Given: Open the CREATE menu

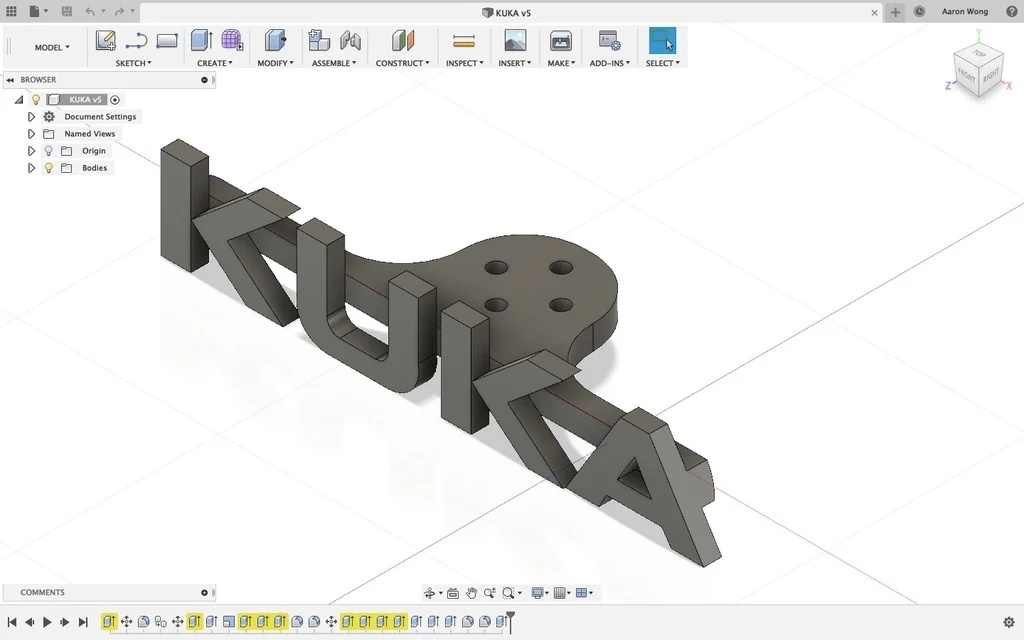Looking at the screenshot, I should (x=215, y=63).
